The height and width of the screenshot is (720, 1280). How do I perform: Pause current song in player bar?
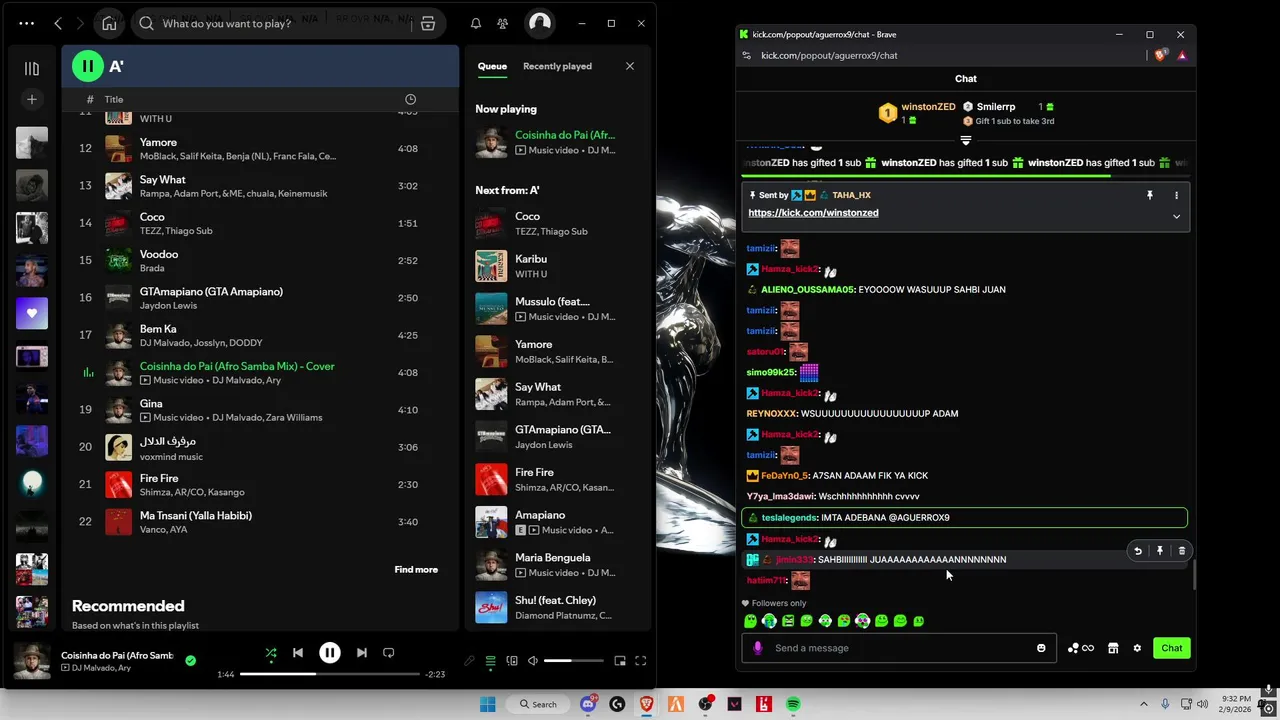[x=330, y=653]
